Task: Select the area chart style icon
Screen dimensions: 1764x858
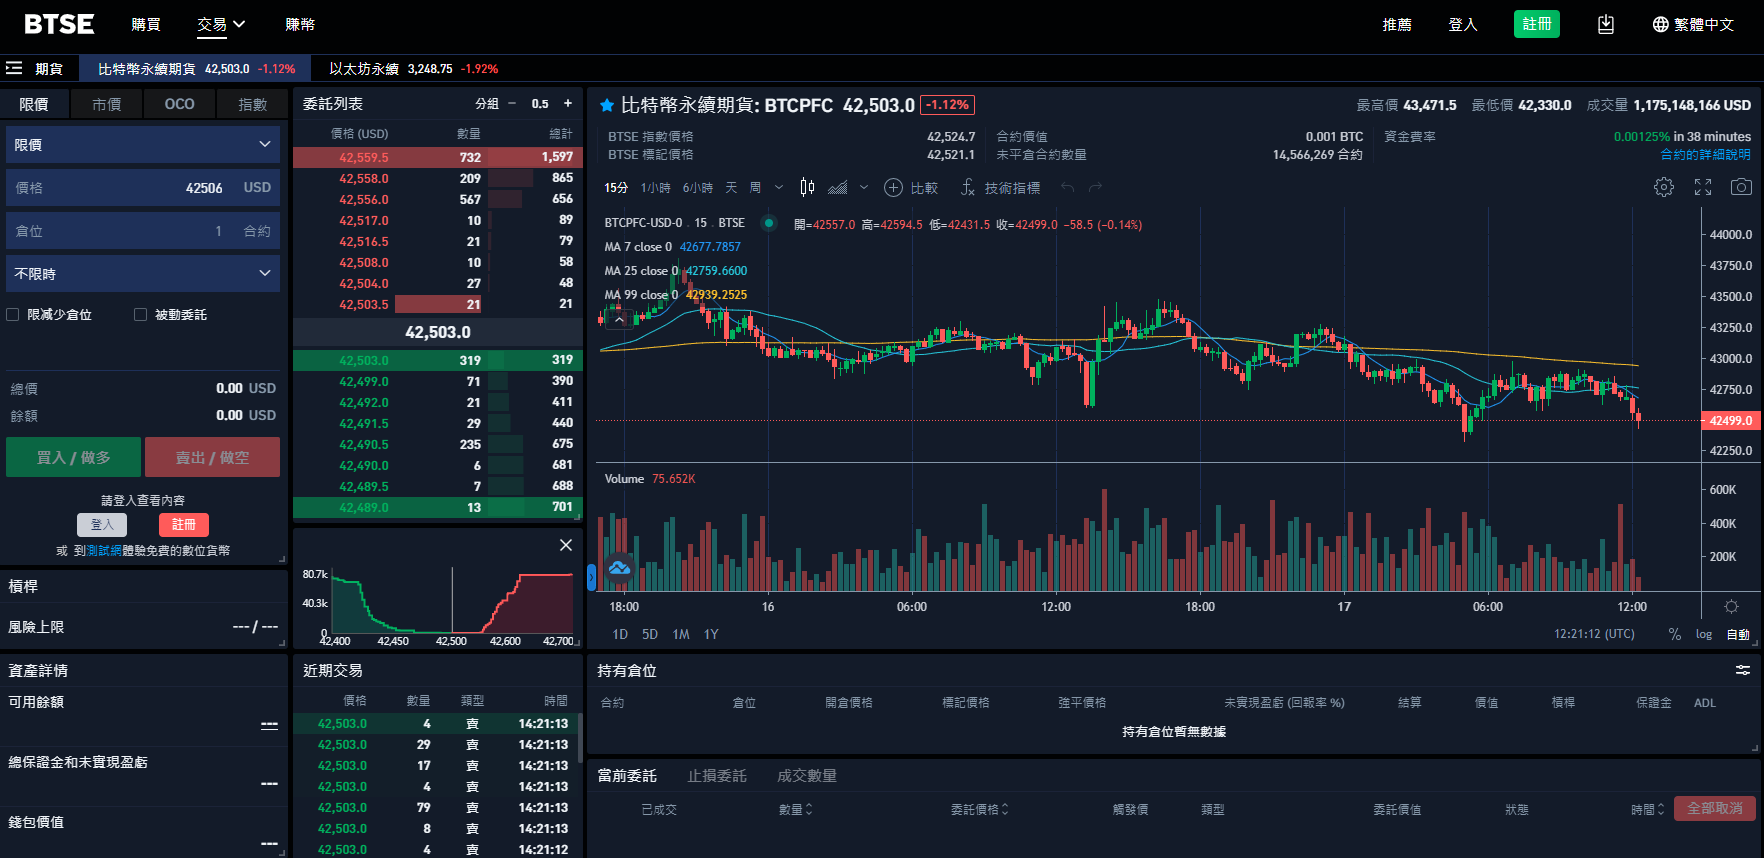Action: [x=838, y=187]
